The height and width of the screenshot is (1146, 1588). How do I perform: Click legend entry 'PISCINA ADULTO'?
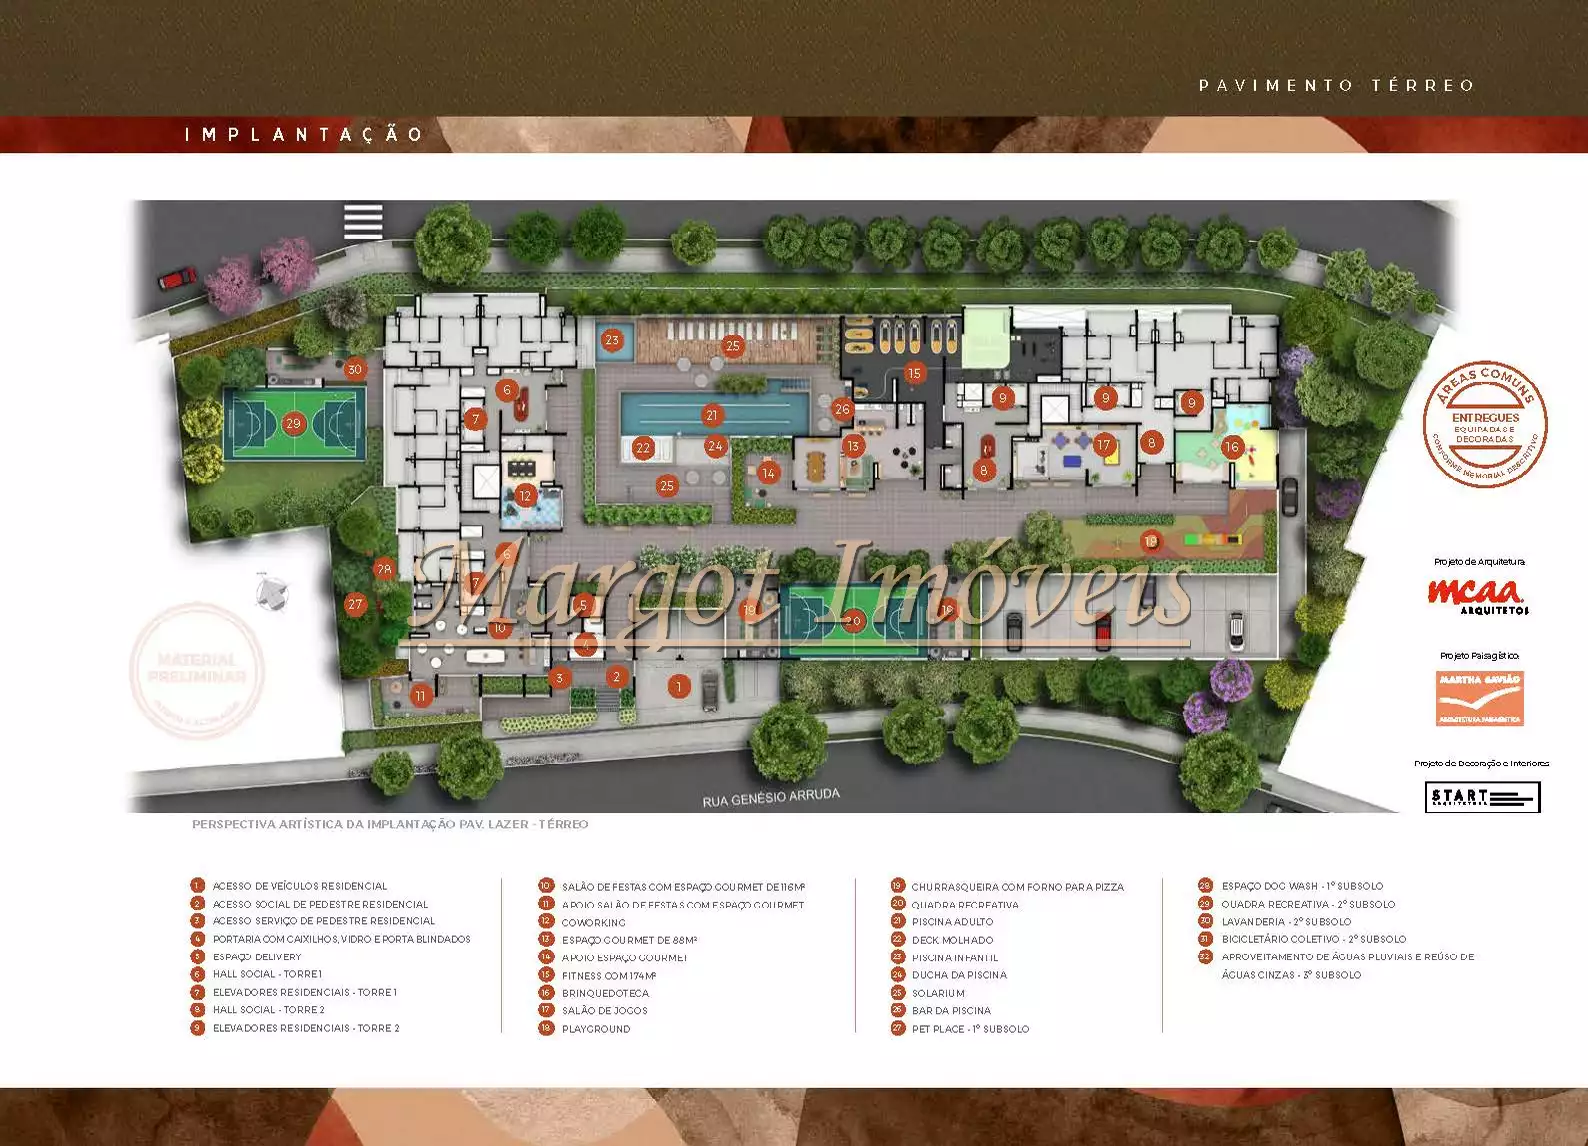coord(953,922)
